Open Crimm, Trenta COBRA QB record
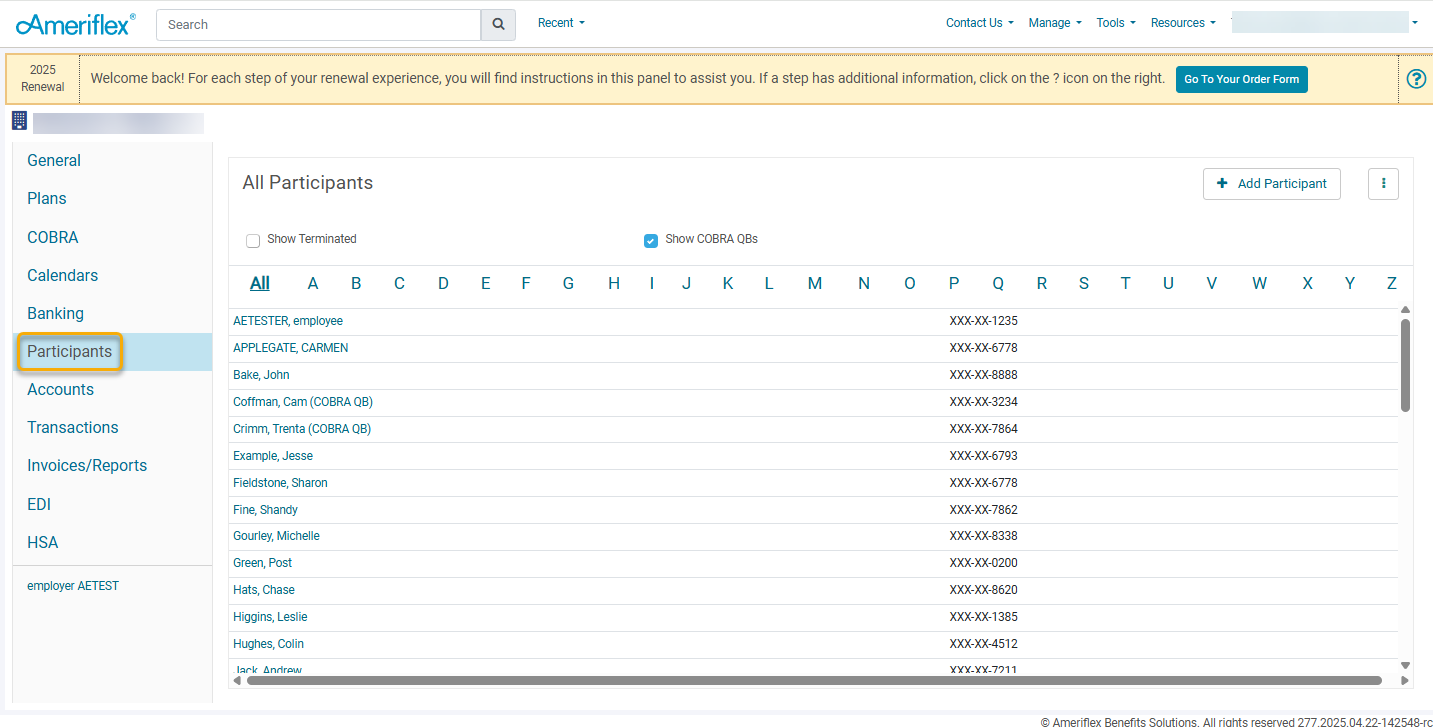1433x727 pixels. 302,429
